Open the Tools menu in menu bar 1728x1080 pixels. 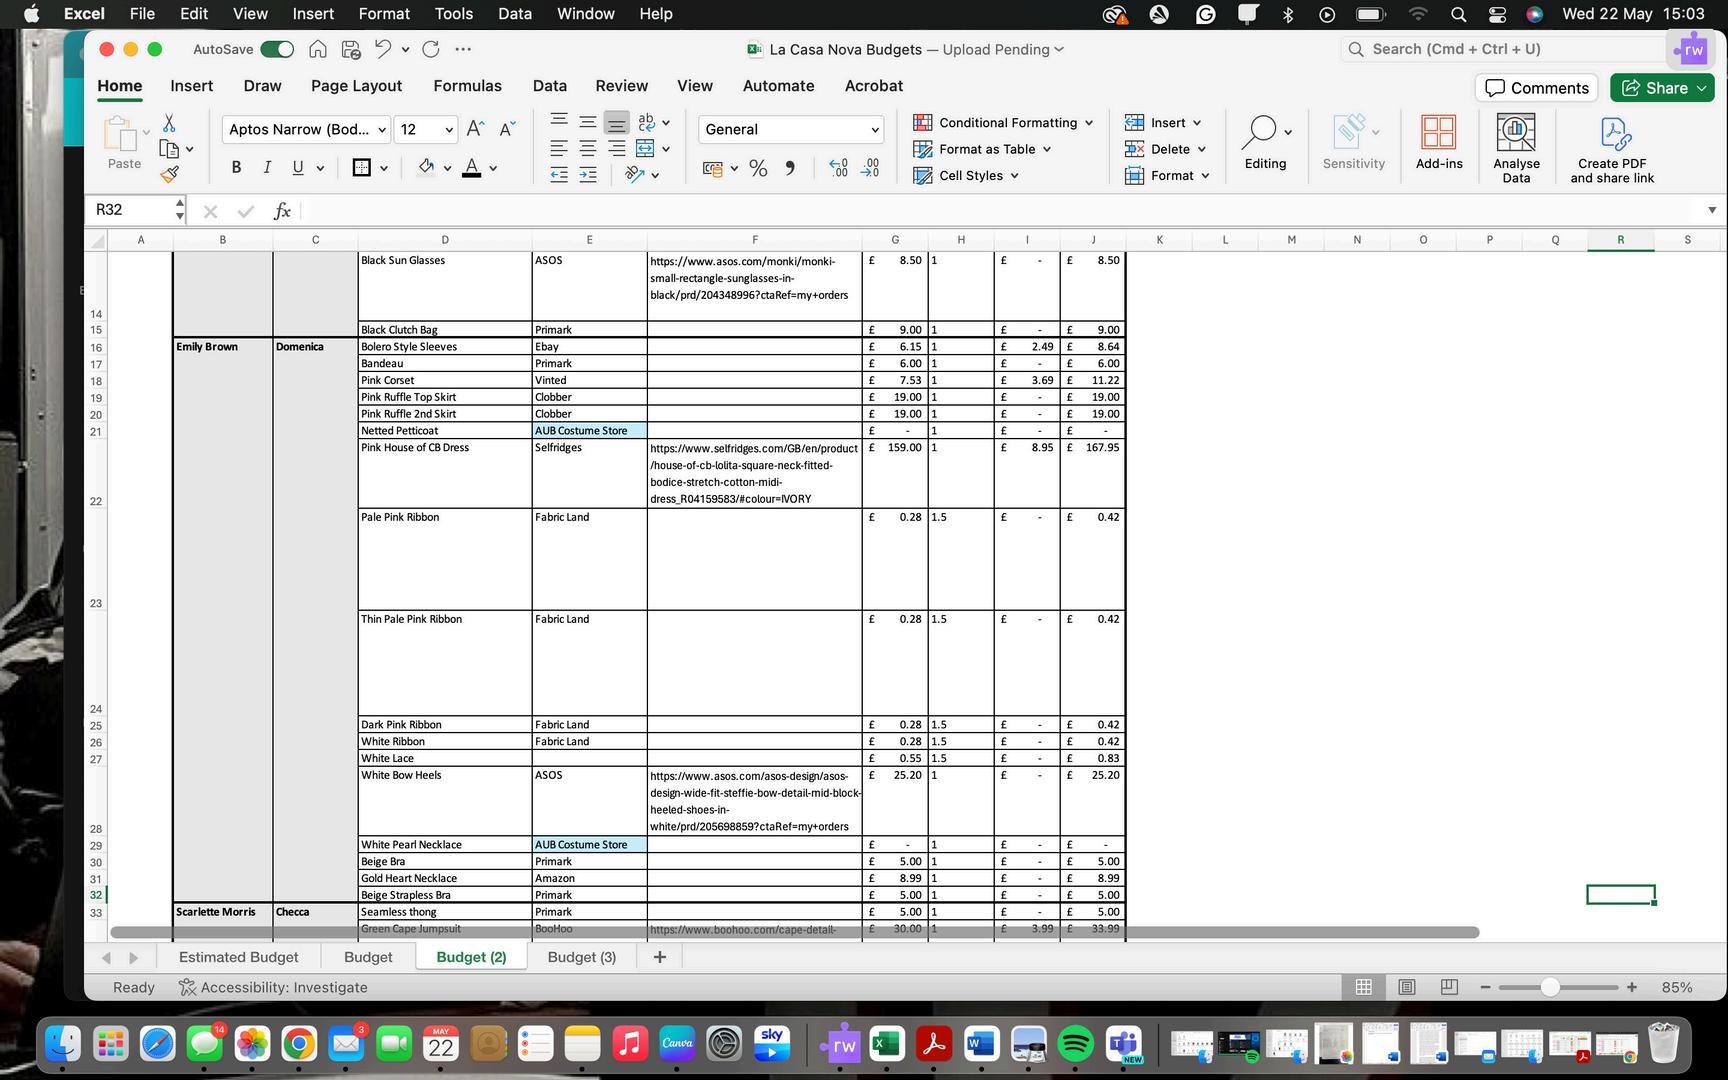[x=453, y=14]
